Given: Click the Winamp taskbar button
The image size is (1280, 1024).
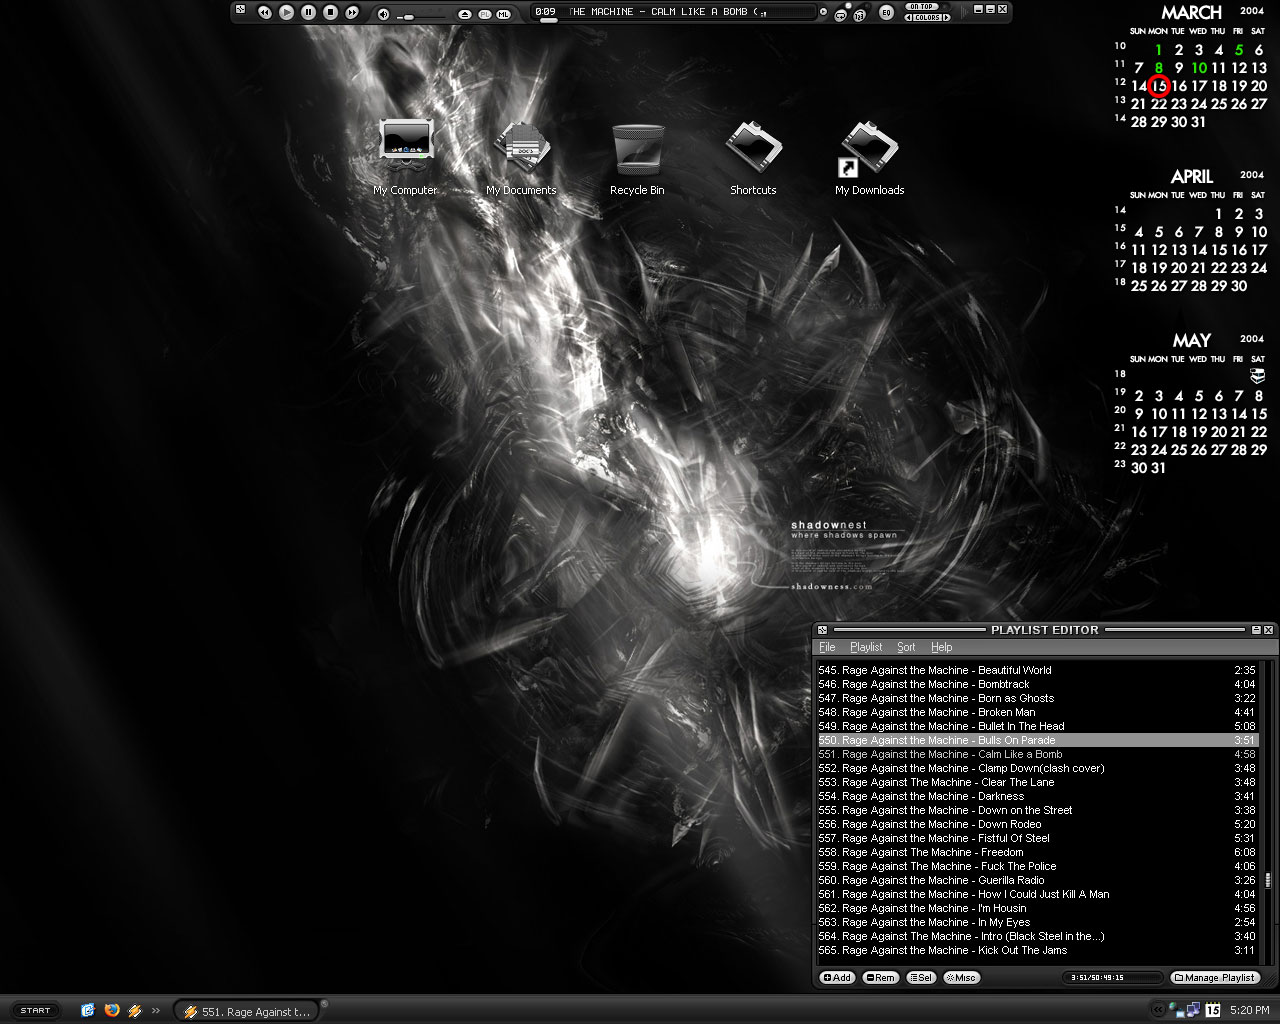Looking at the screenshot, I should click(x=248, y=1012).
